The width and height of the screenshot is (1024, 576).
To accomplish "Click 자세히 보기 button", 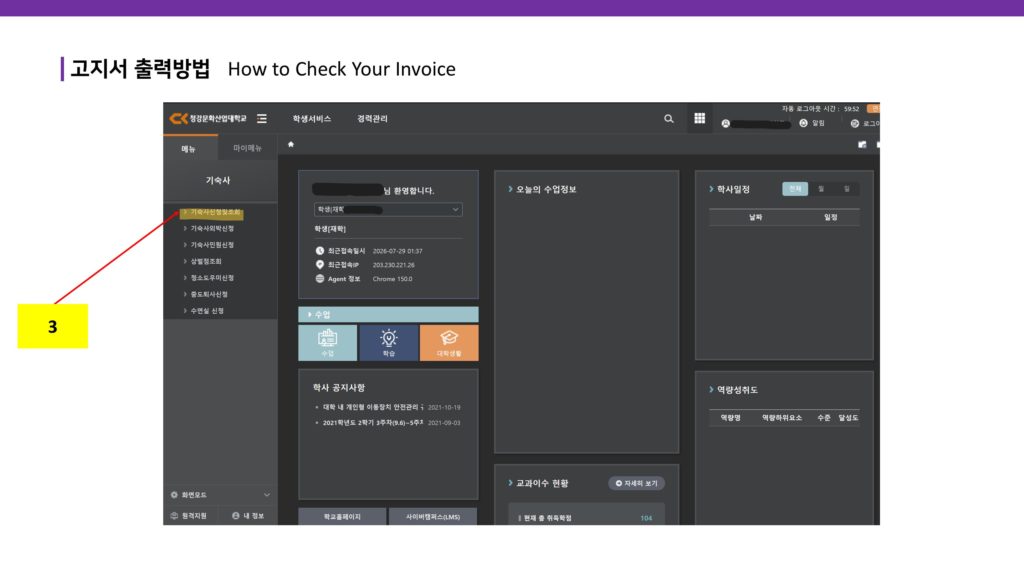I will pyautogui.click(x=637, y=483).
